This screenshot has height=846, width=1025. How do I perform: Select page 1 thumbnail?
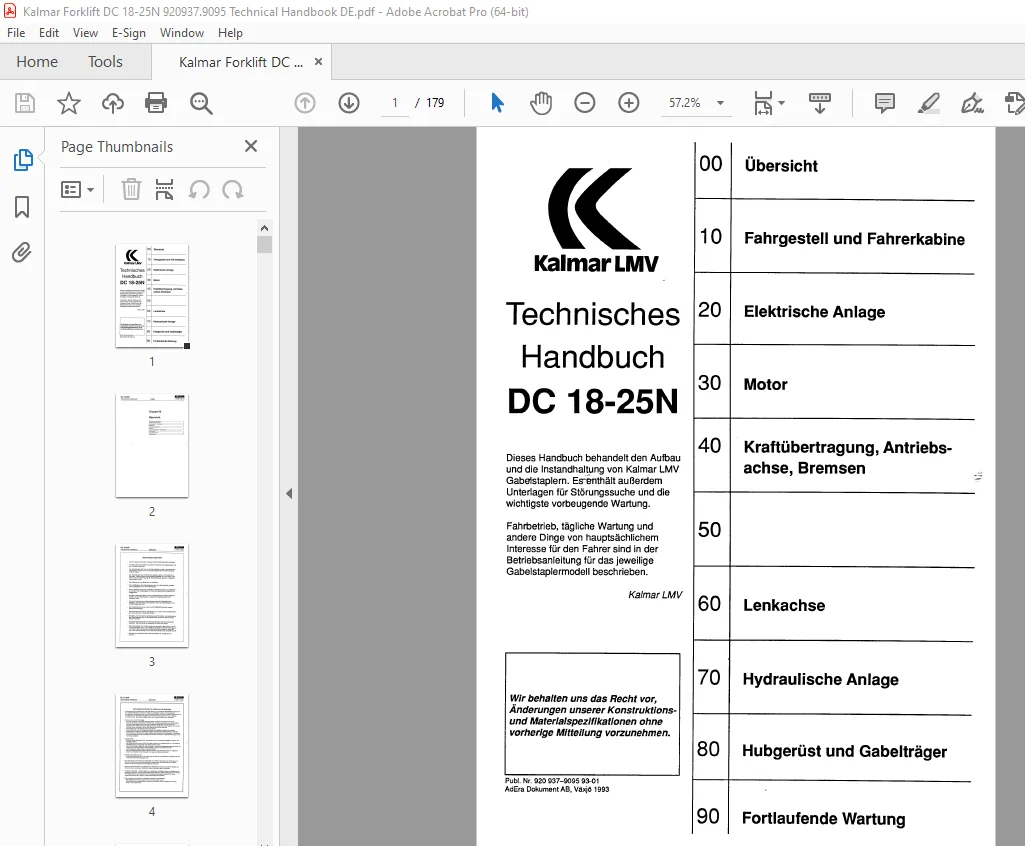(x=152, y=296)
